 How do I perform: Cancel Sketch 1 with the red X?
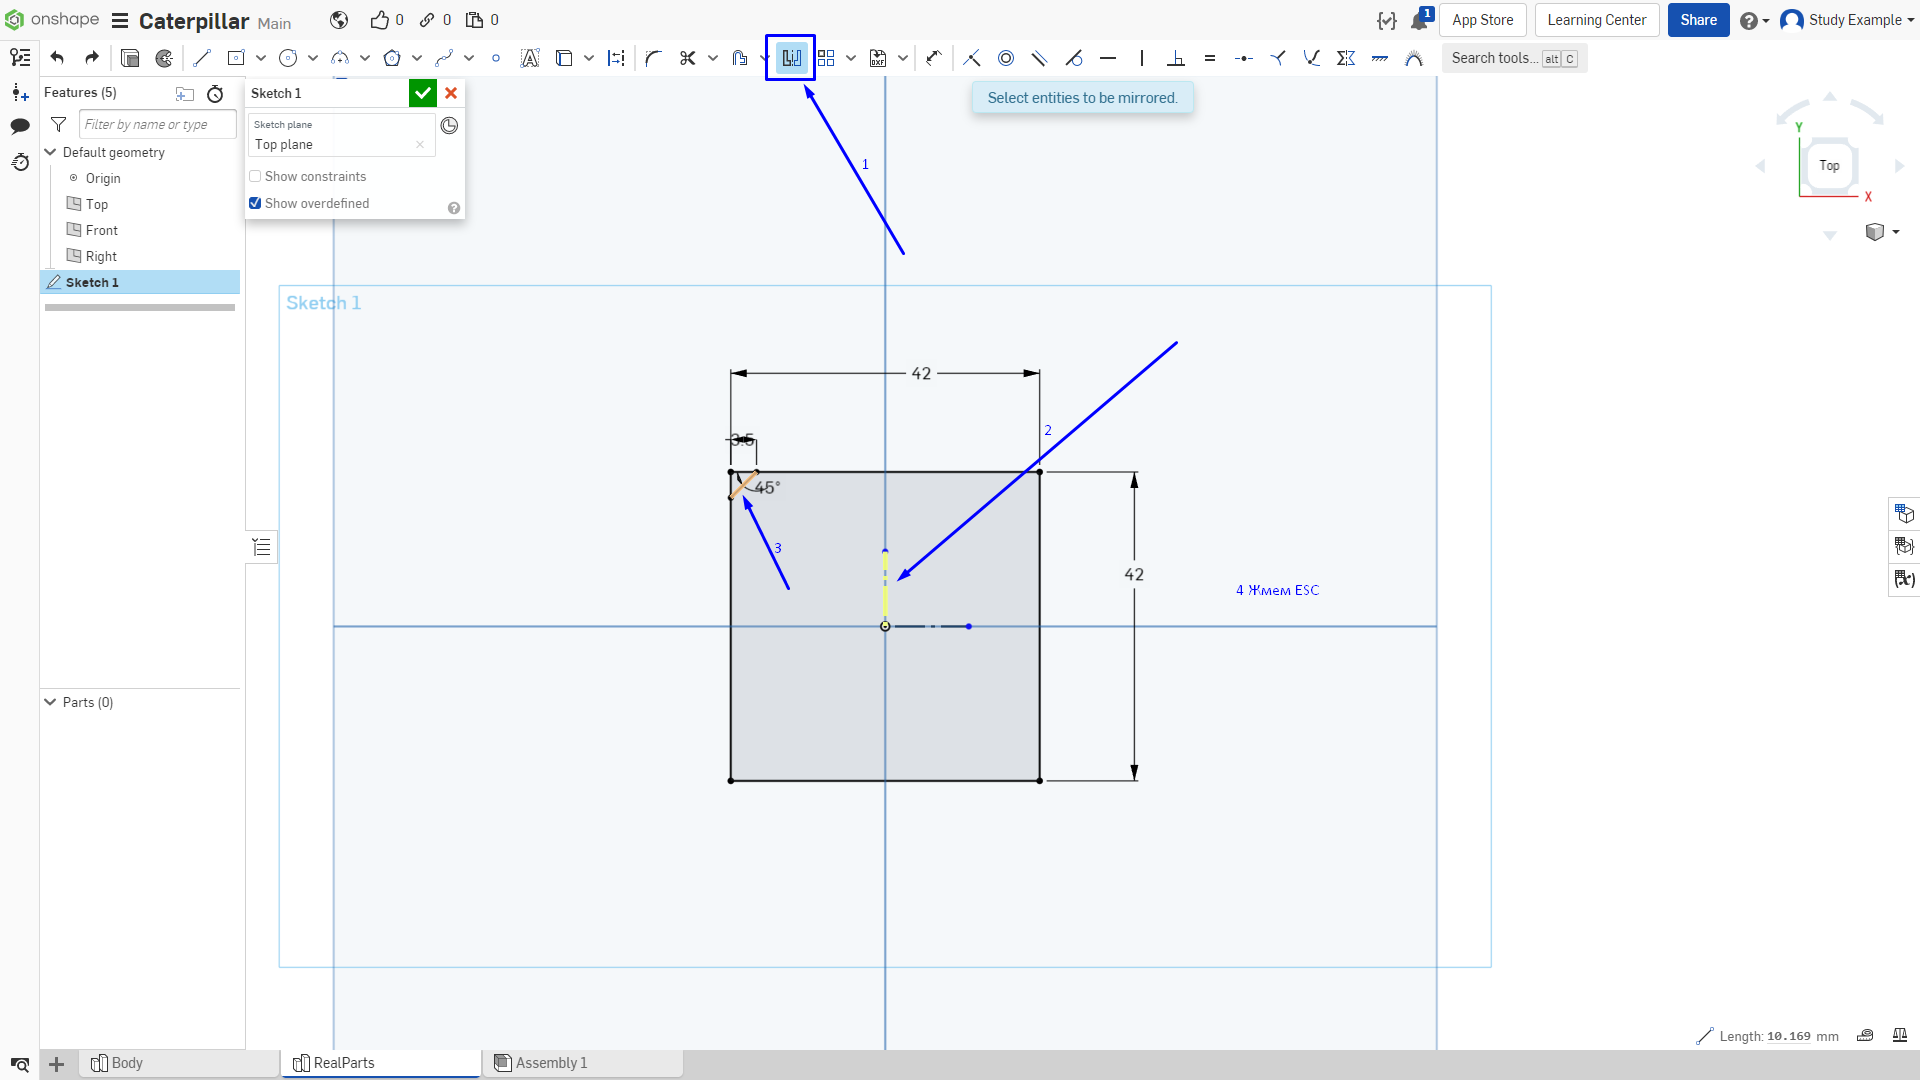pos(451,93)
